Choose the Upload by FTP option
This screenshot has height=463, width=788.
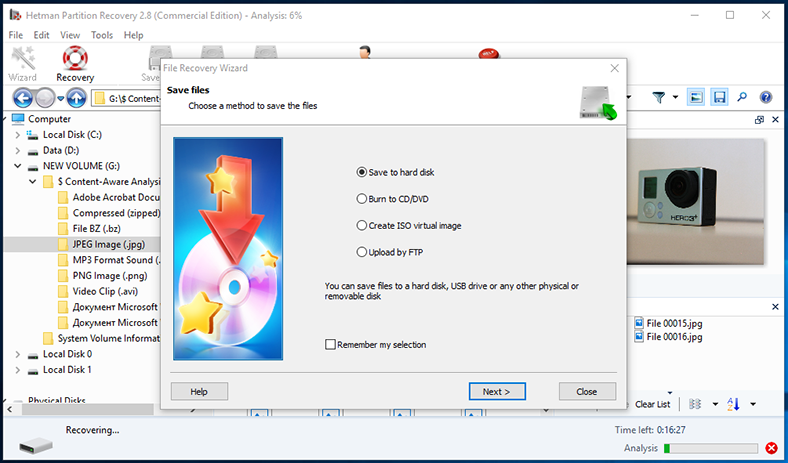(x=389, y=252)
